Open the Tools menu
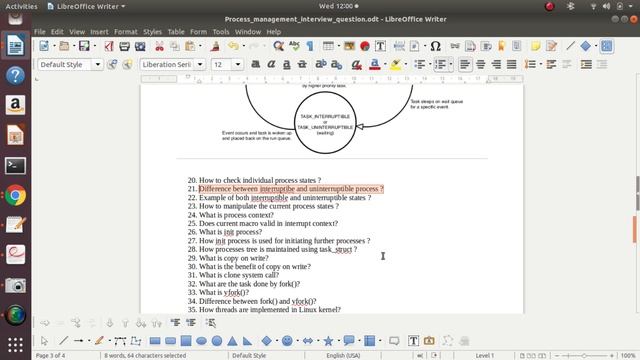Viewport: 640px width, 360px height. tap(221, 32)
